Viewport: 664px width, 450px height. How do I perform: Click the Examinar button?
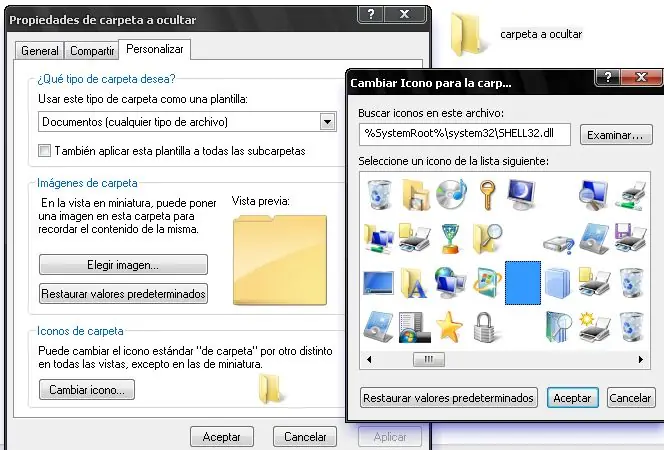click(x=616, y=135)
